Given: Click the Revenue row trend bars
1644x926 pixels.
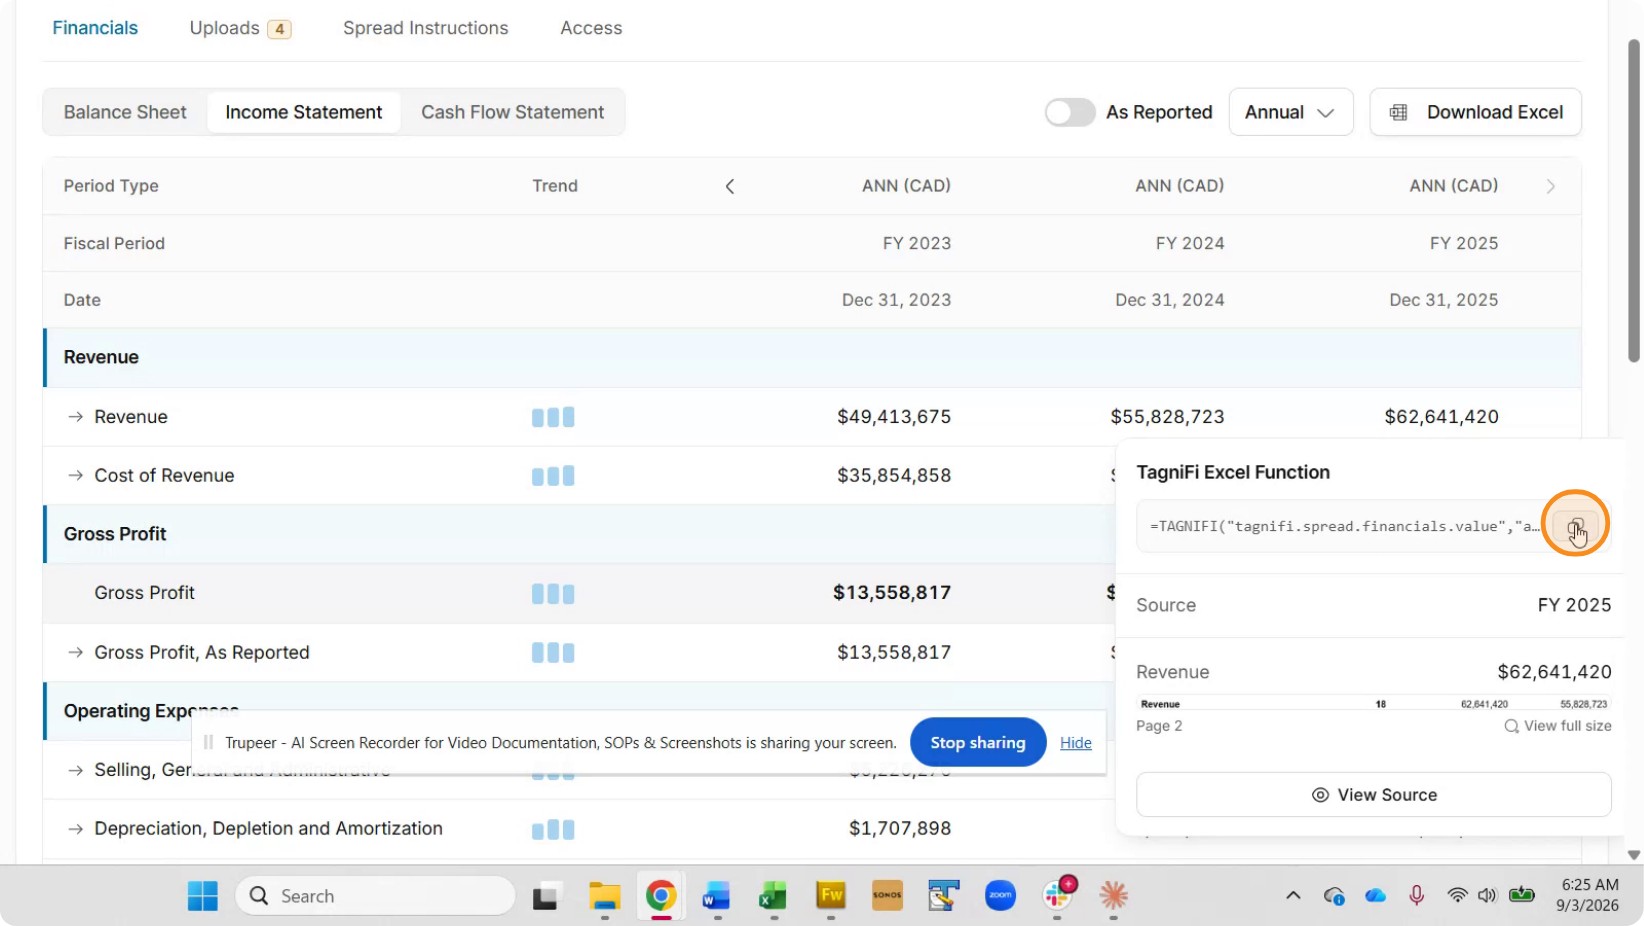Looking at the screenshot, I should click(553, 417).
